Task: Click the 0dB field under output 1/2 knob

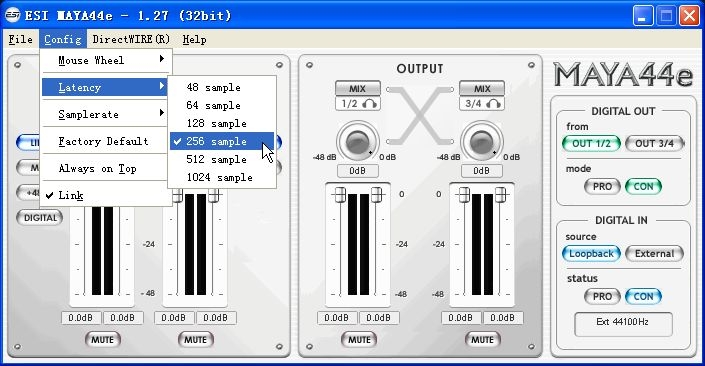Action: pos(357,171)
